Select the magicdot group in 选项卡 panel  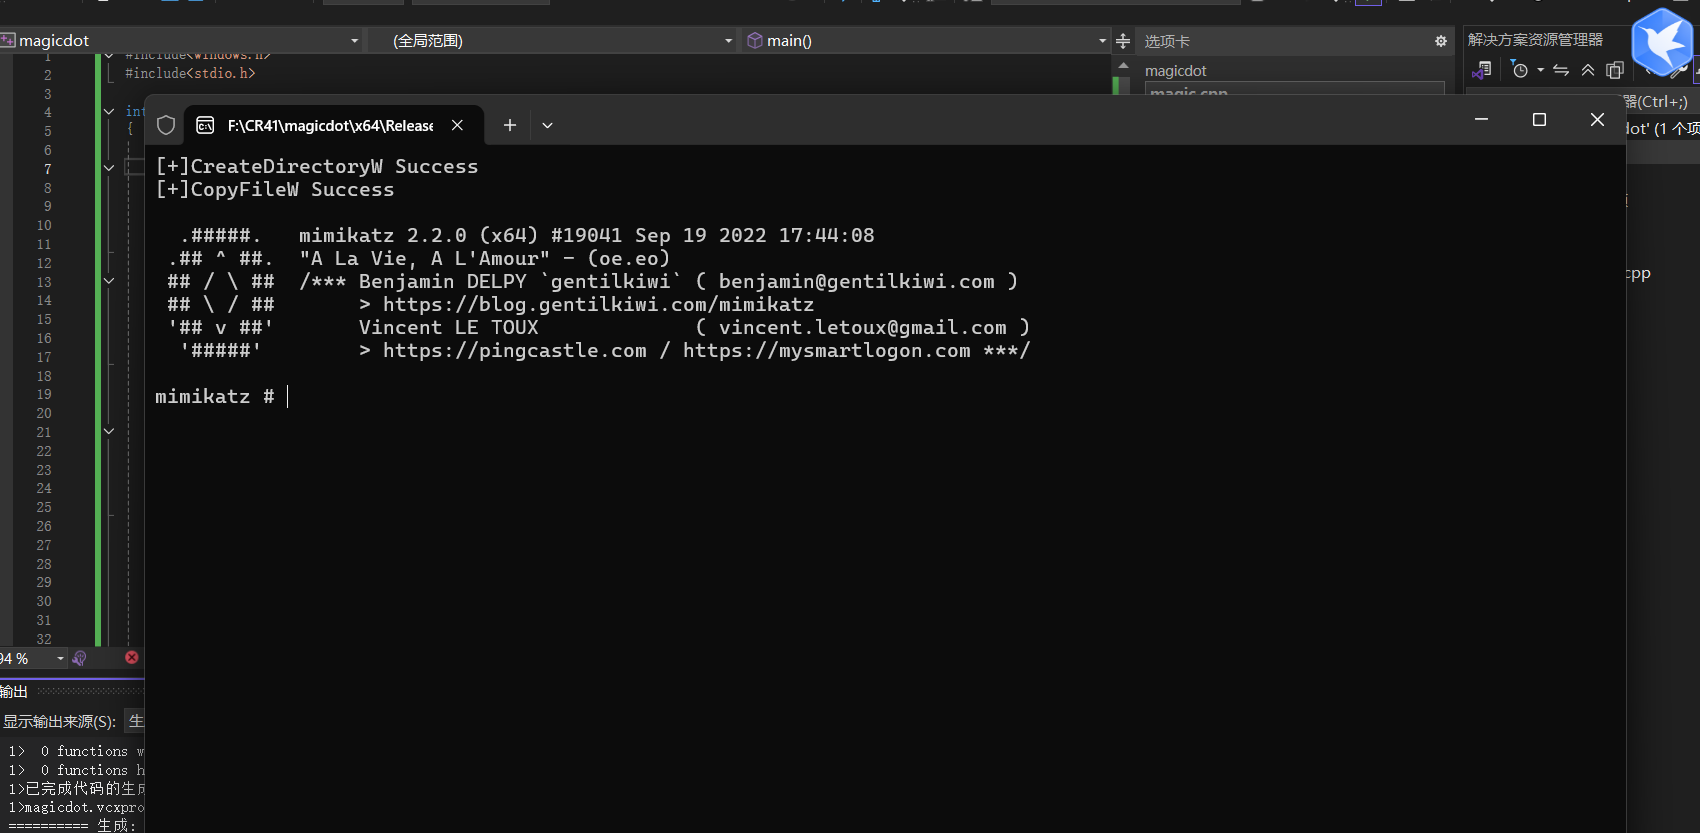[x=1176, y=71]
